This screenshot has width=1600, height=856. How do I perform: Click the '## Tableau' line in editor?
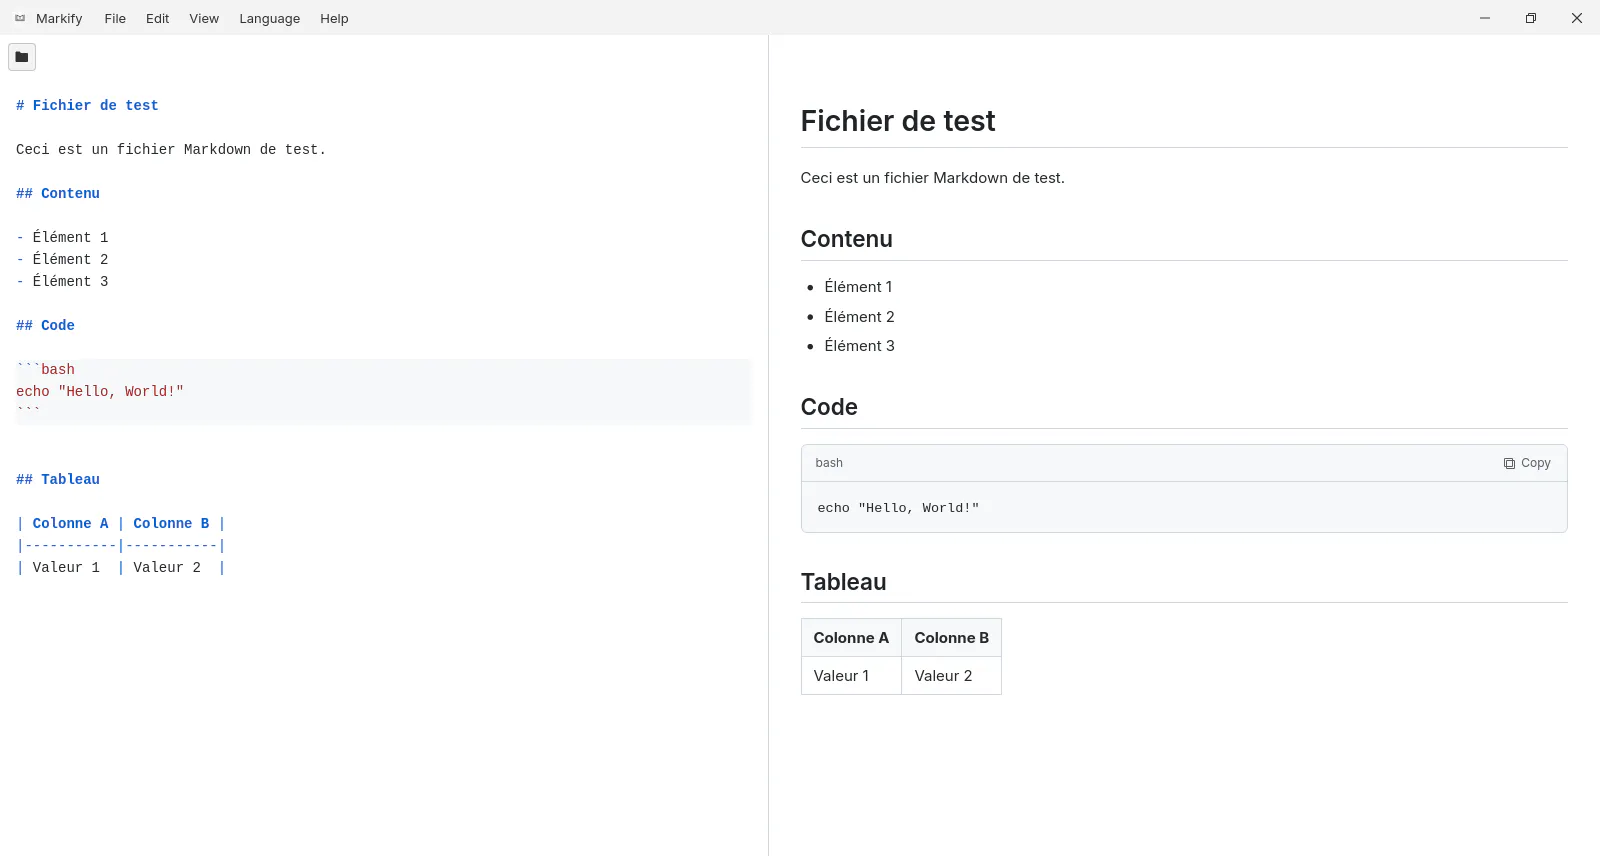tap(58, 480)
